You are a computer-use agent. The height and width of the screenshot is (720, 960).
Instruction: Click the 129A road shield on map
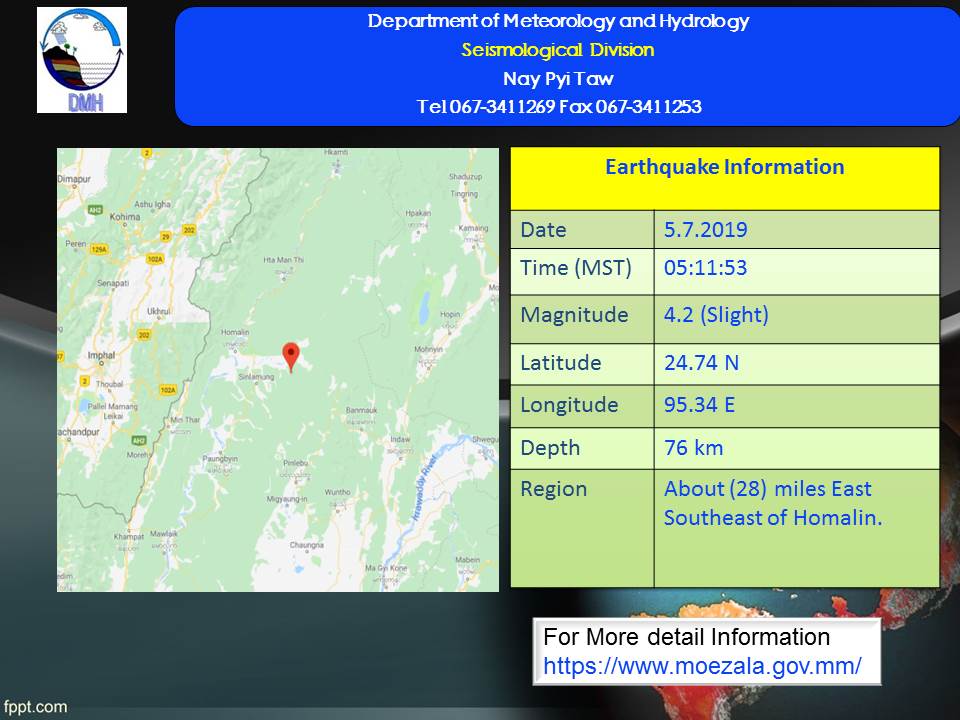[x=99, y=249]
